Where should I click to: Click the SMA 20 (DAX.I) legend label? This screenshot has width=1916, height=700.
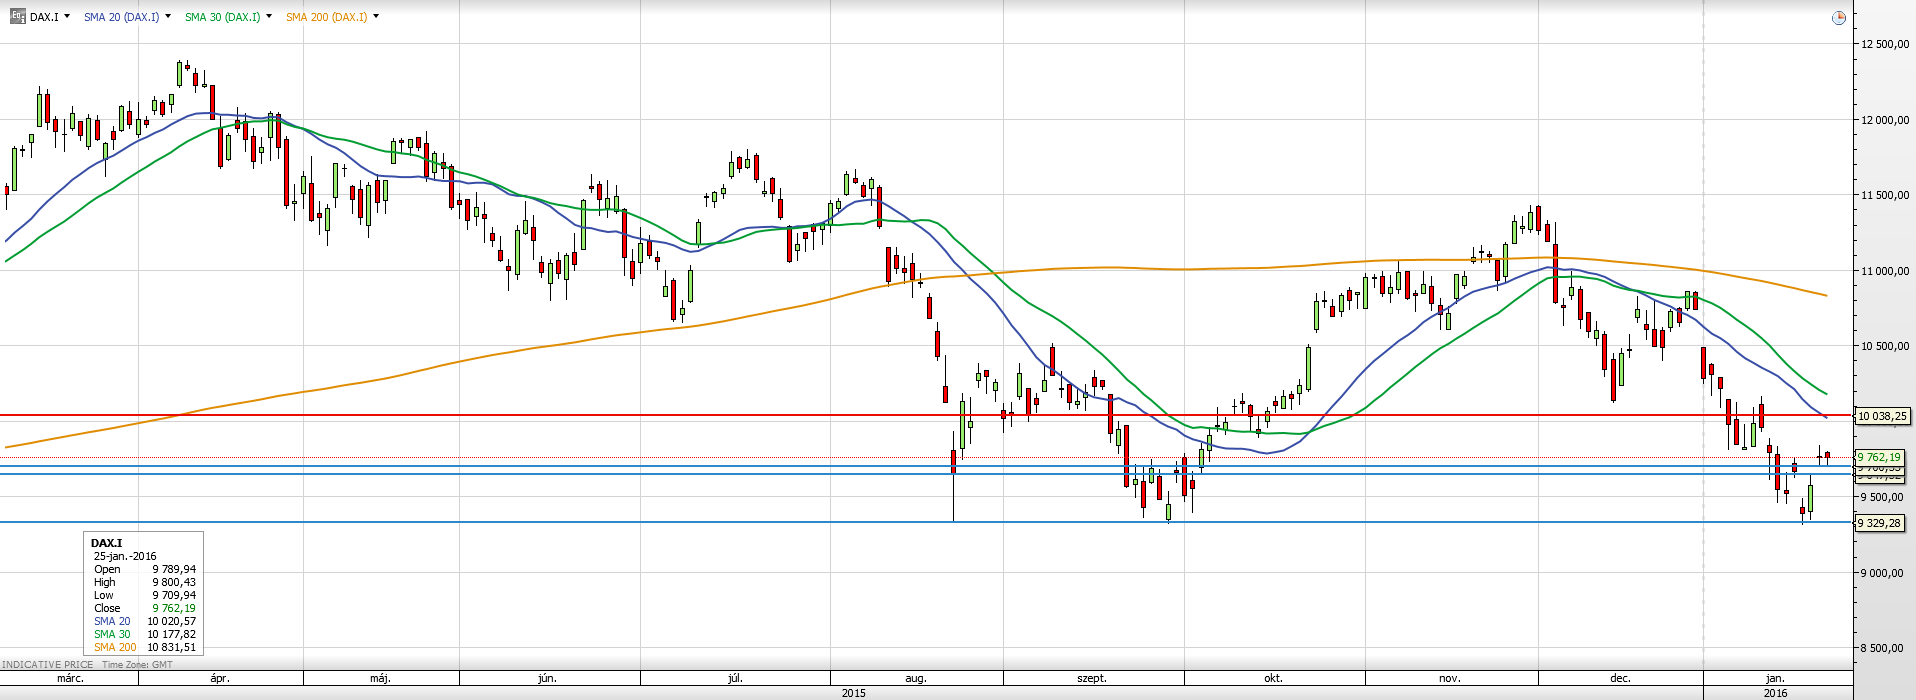tap(121, 17)
